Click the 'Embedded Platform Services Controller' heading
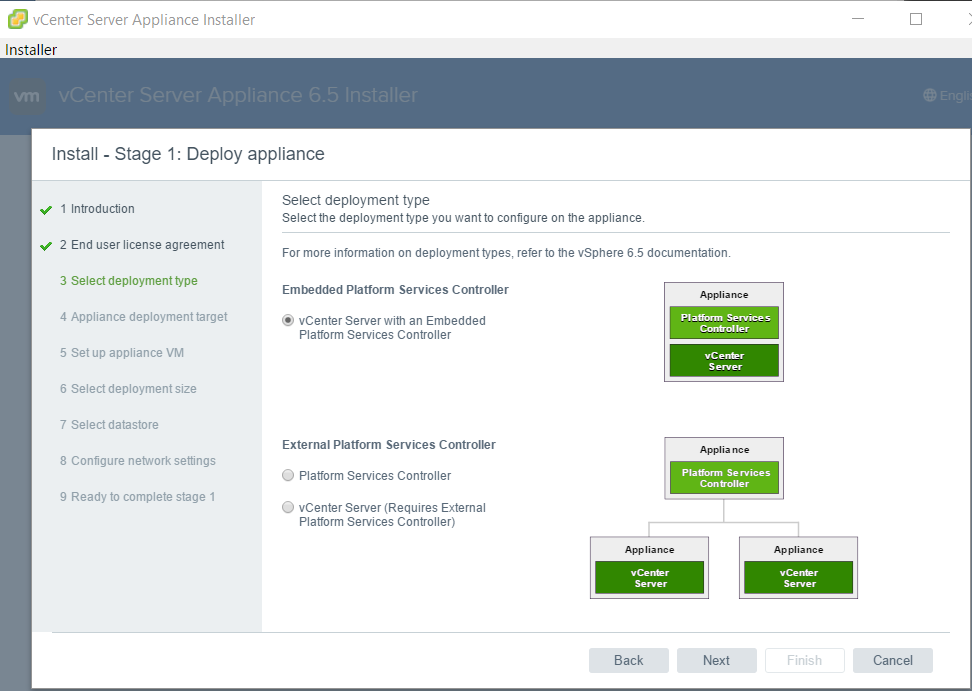Viewport: 972px width, 691px height. (x=395, y=289)
